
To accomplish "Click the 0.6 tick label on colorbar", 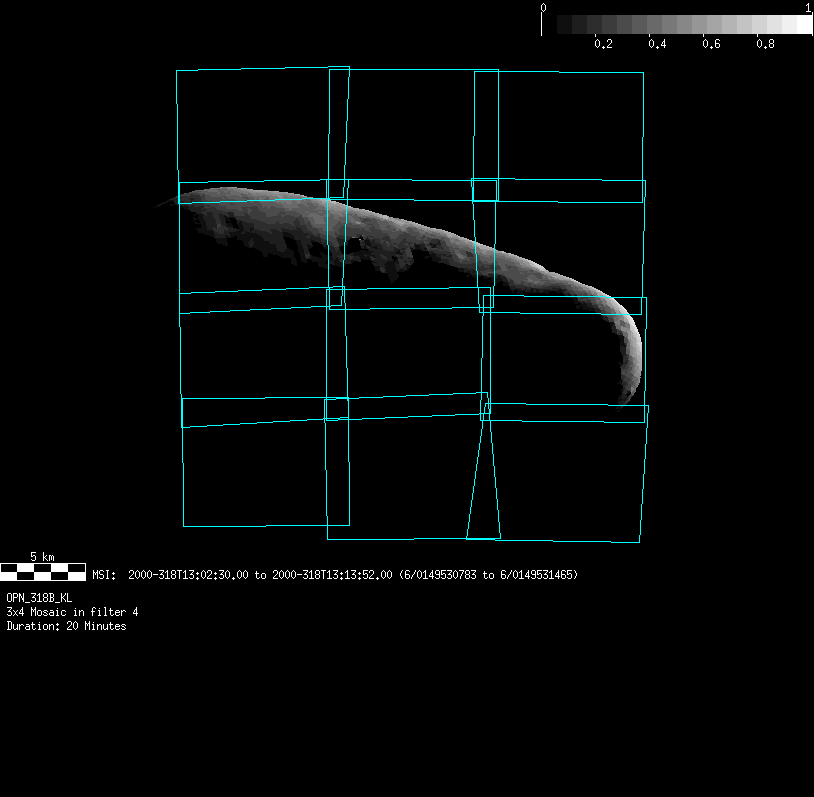I will click(x=711, y=45).
